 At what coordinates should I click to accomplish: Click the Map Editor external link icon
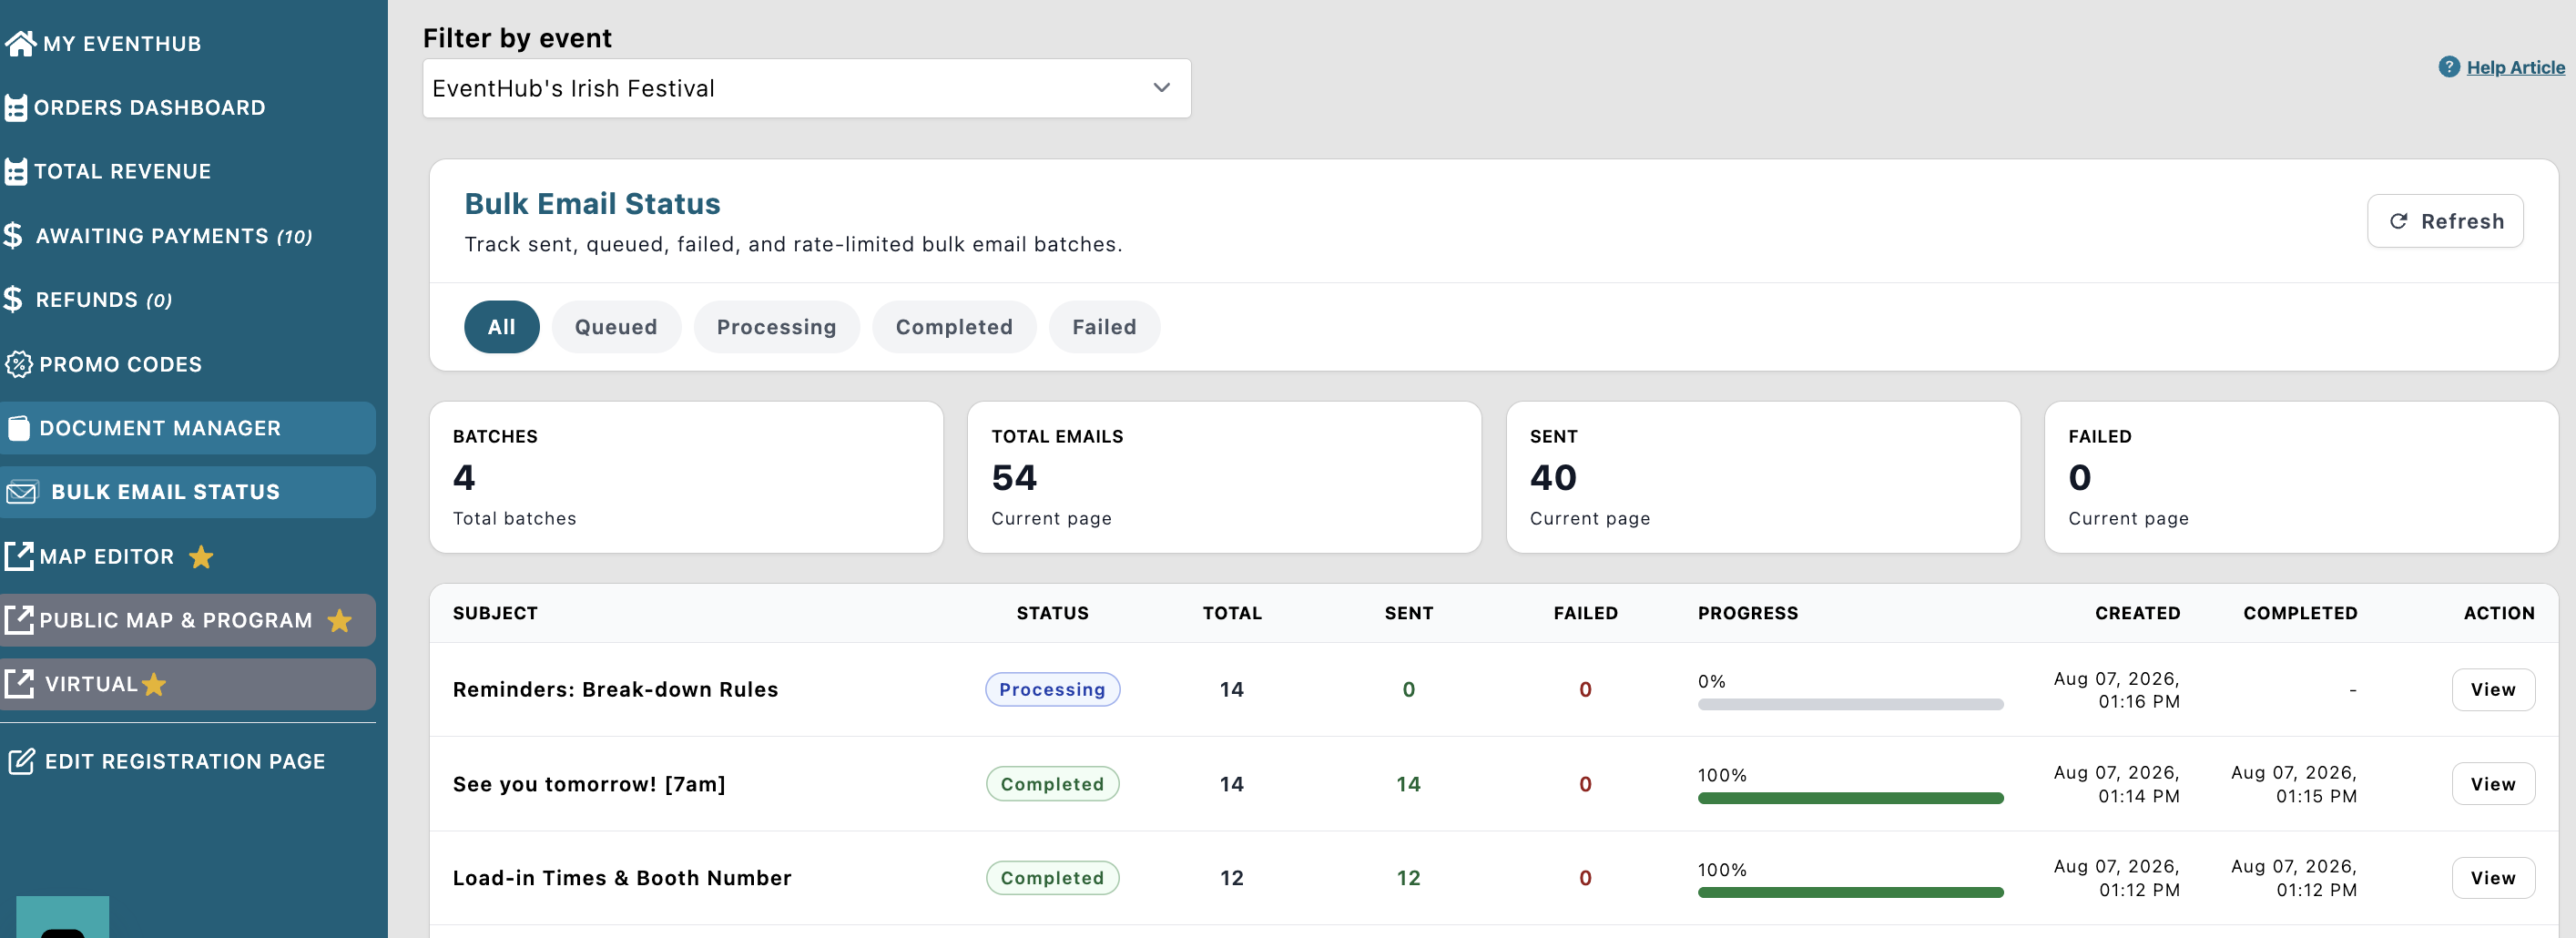18,556
